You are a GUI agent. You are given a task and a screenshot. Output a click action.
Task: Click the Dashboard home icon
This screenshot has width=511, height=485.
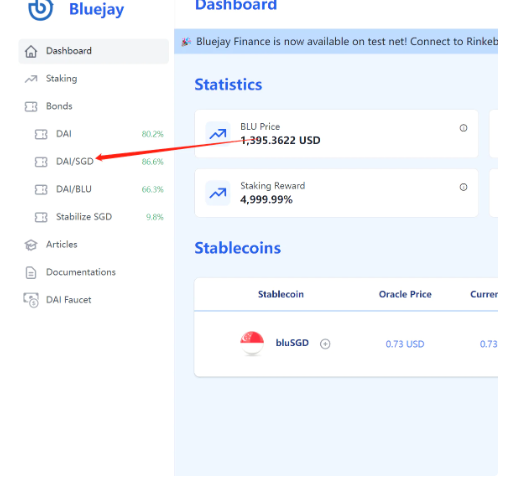tap(31, 51)
